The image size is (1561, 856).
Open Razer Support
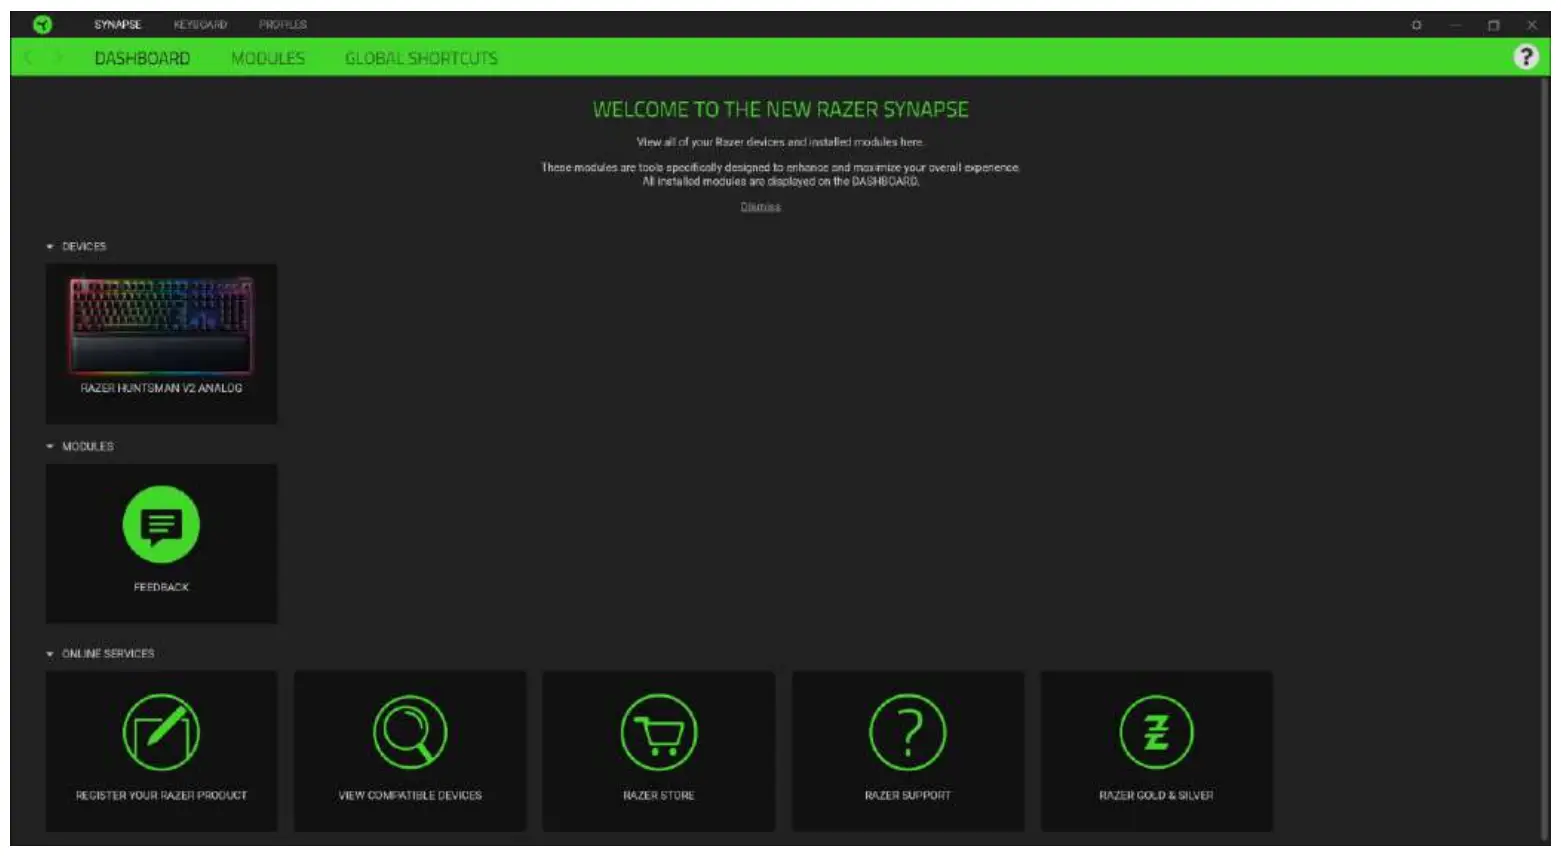click(907, 735)
